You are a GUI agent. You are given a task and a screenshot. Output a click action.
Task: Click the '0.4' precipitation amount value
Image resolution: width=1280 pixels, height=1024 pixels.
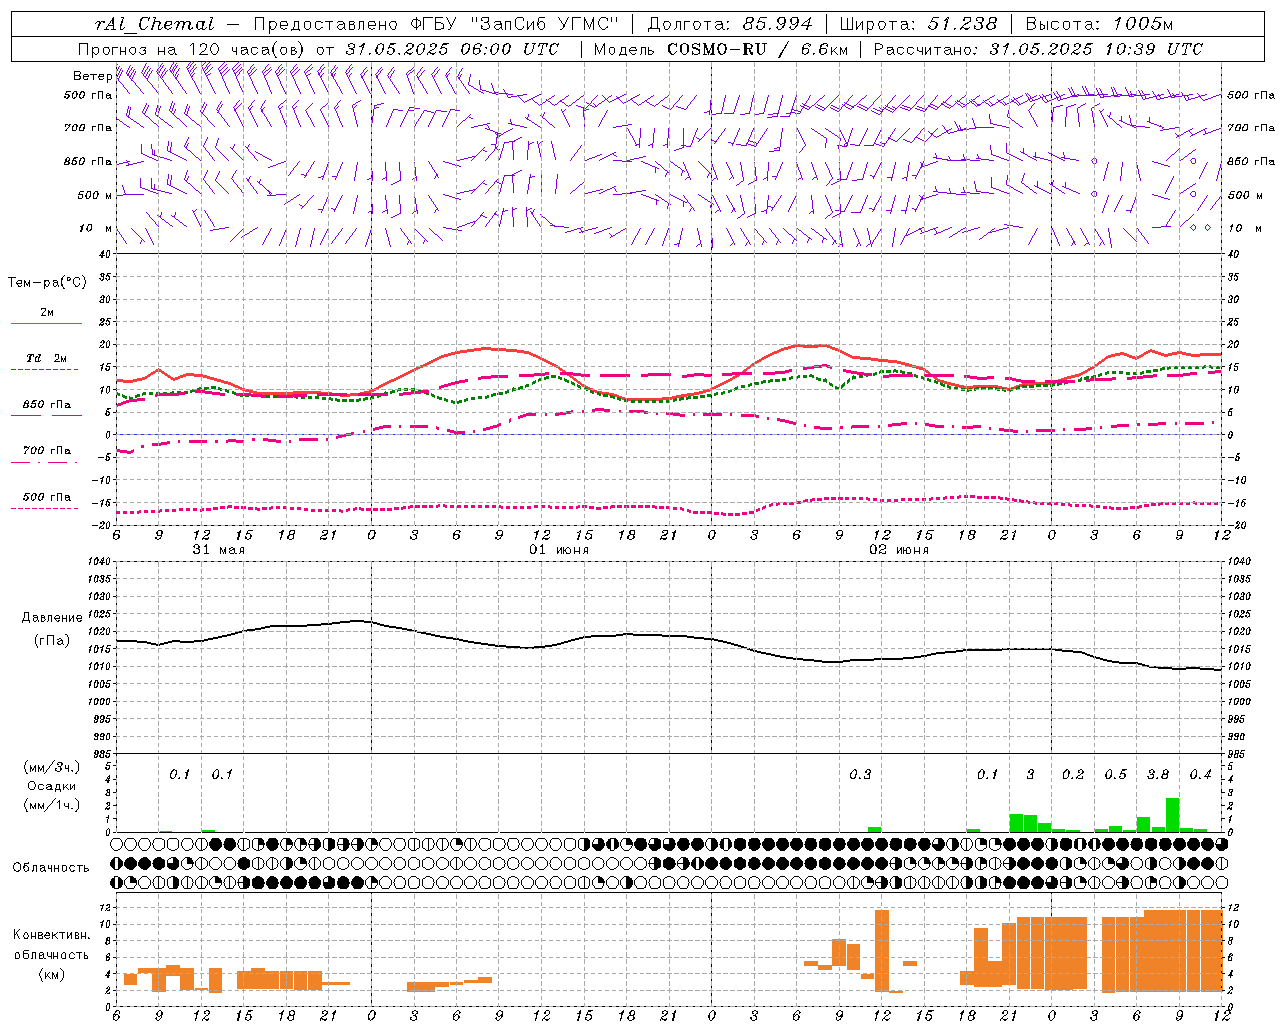(1200, 775)
